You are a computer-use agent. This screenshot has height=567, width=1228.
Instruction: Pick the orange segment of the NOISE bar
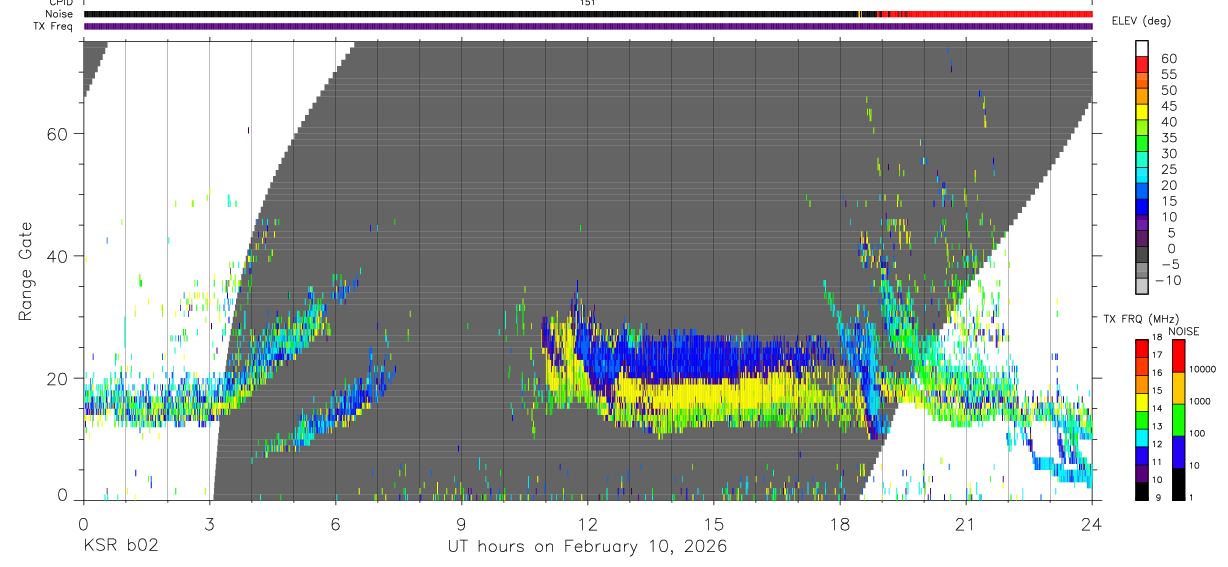click(x=1178, y=388)
